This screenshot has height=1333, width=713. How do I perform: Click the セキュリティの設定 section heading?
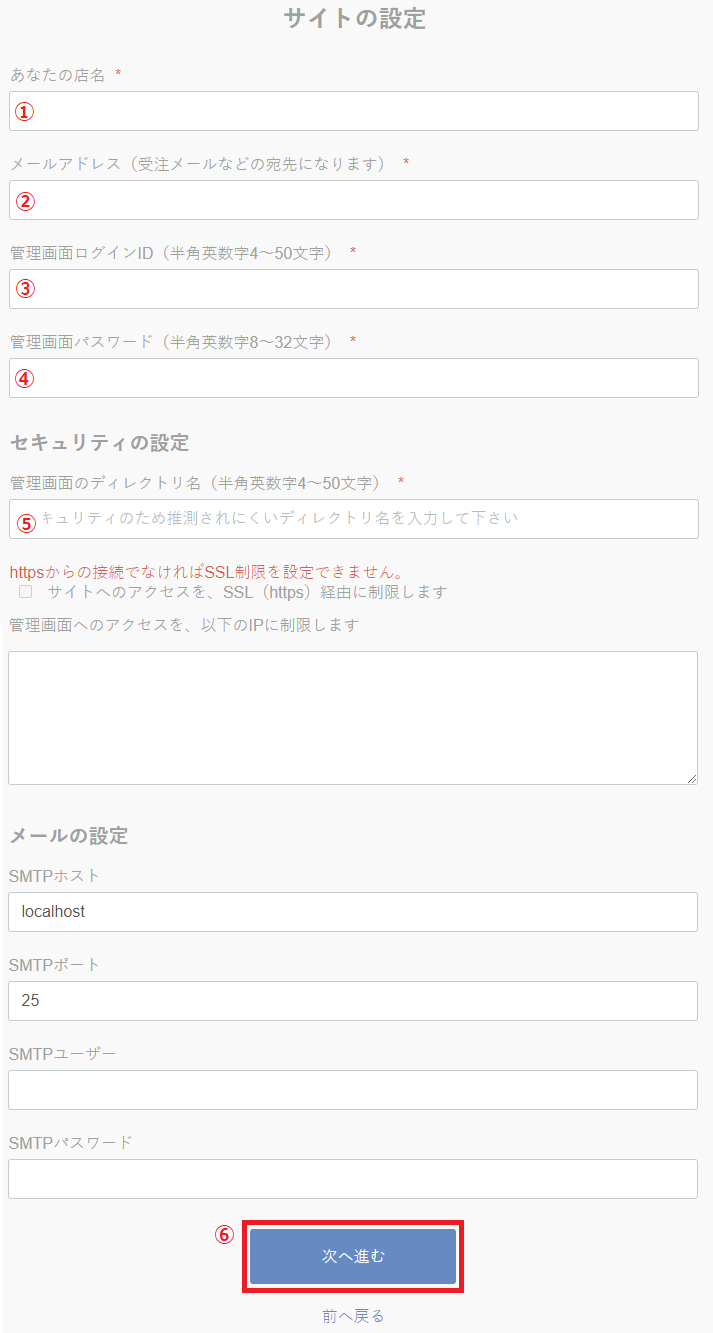click(99, 442)
